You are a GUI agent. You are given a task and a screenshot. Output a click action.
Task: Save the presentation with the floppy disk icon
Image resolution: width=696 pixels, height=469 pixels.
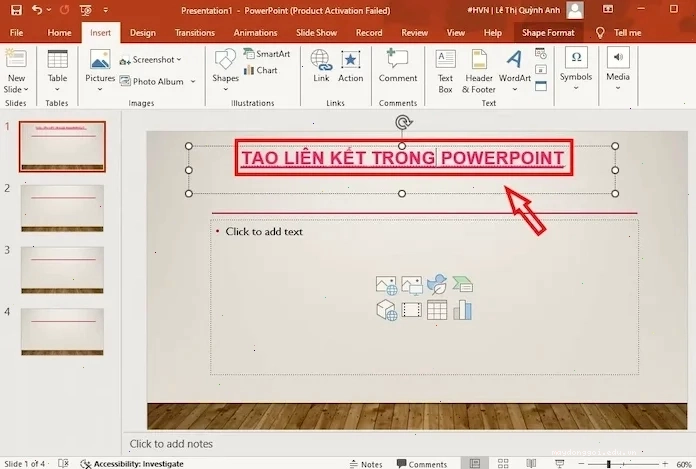[x=16, y=9]
